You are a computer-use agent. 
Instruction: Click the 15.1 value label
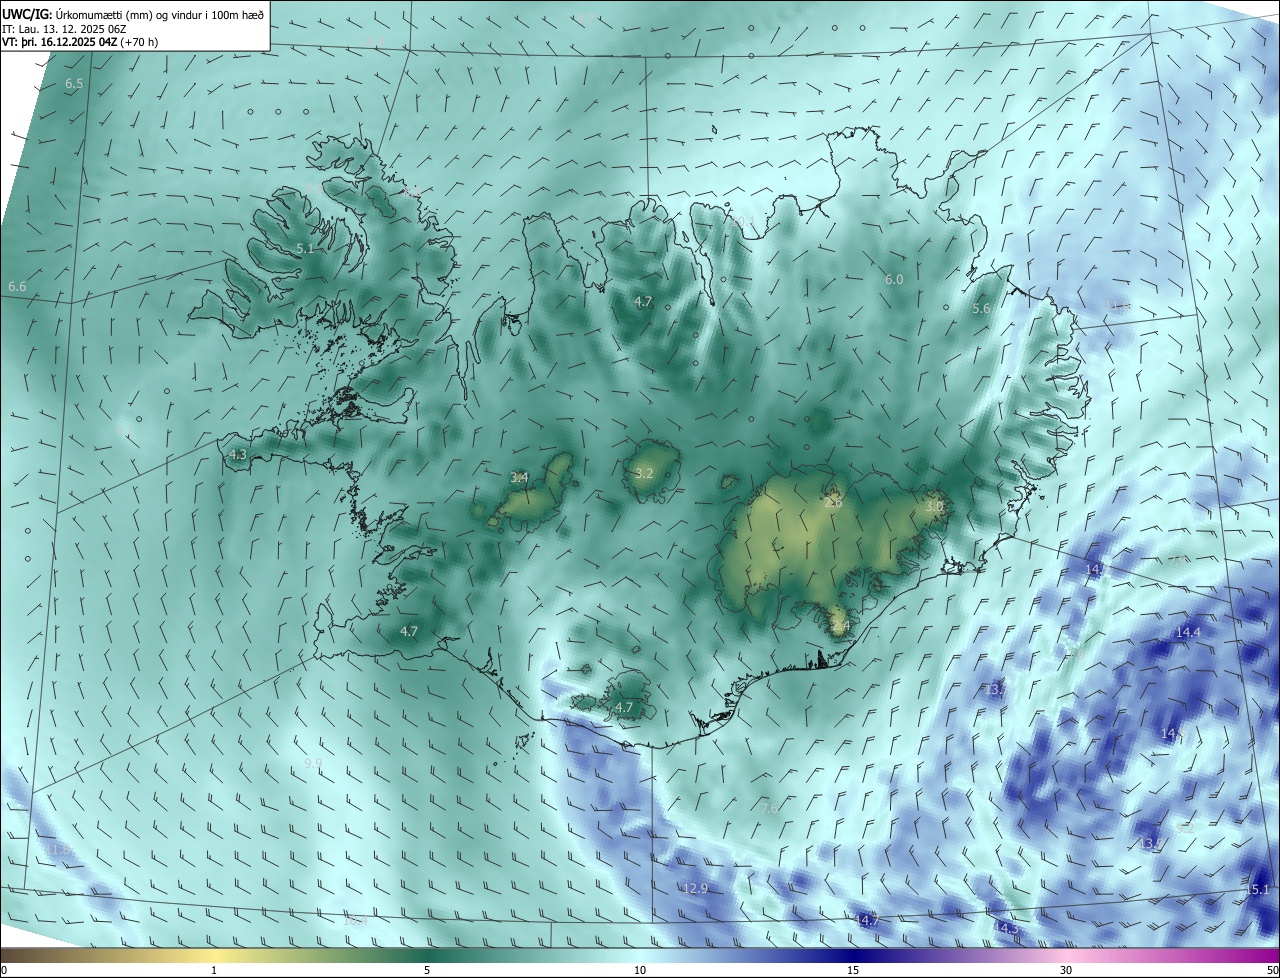1257,890
